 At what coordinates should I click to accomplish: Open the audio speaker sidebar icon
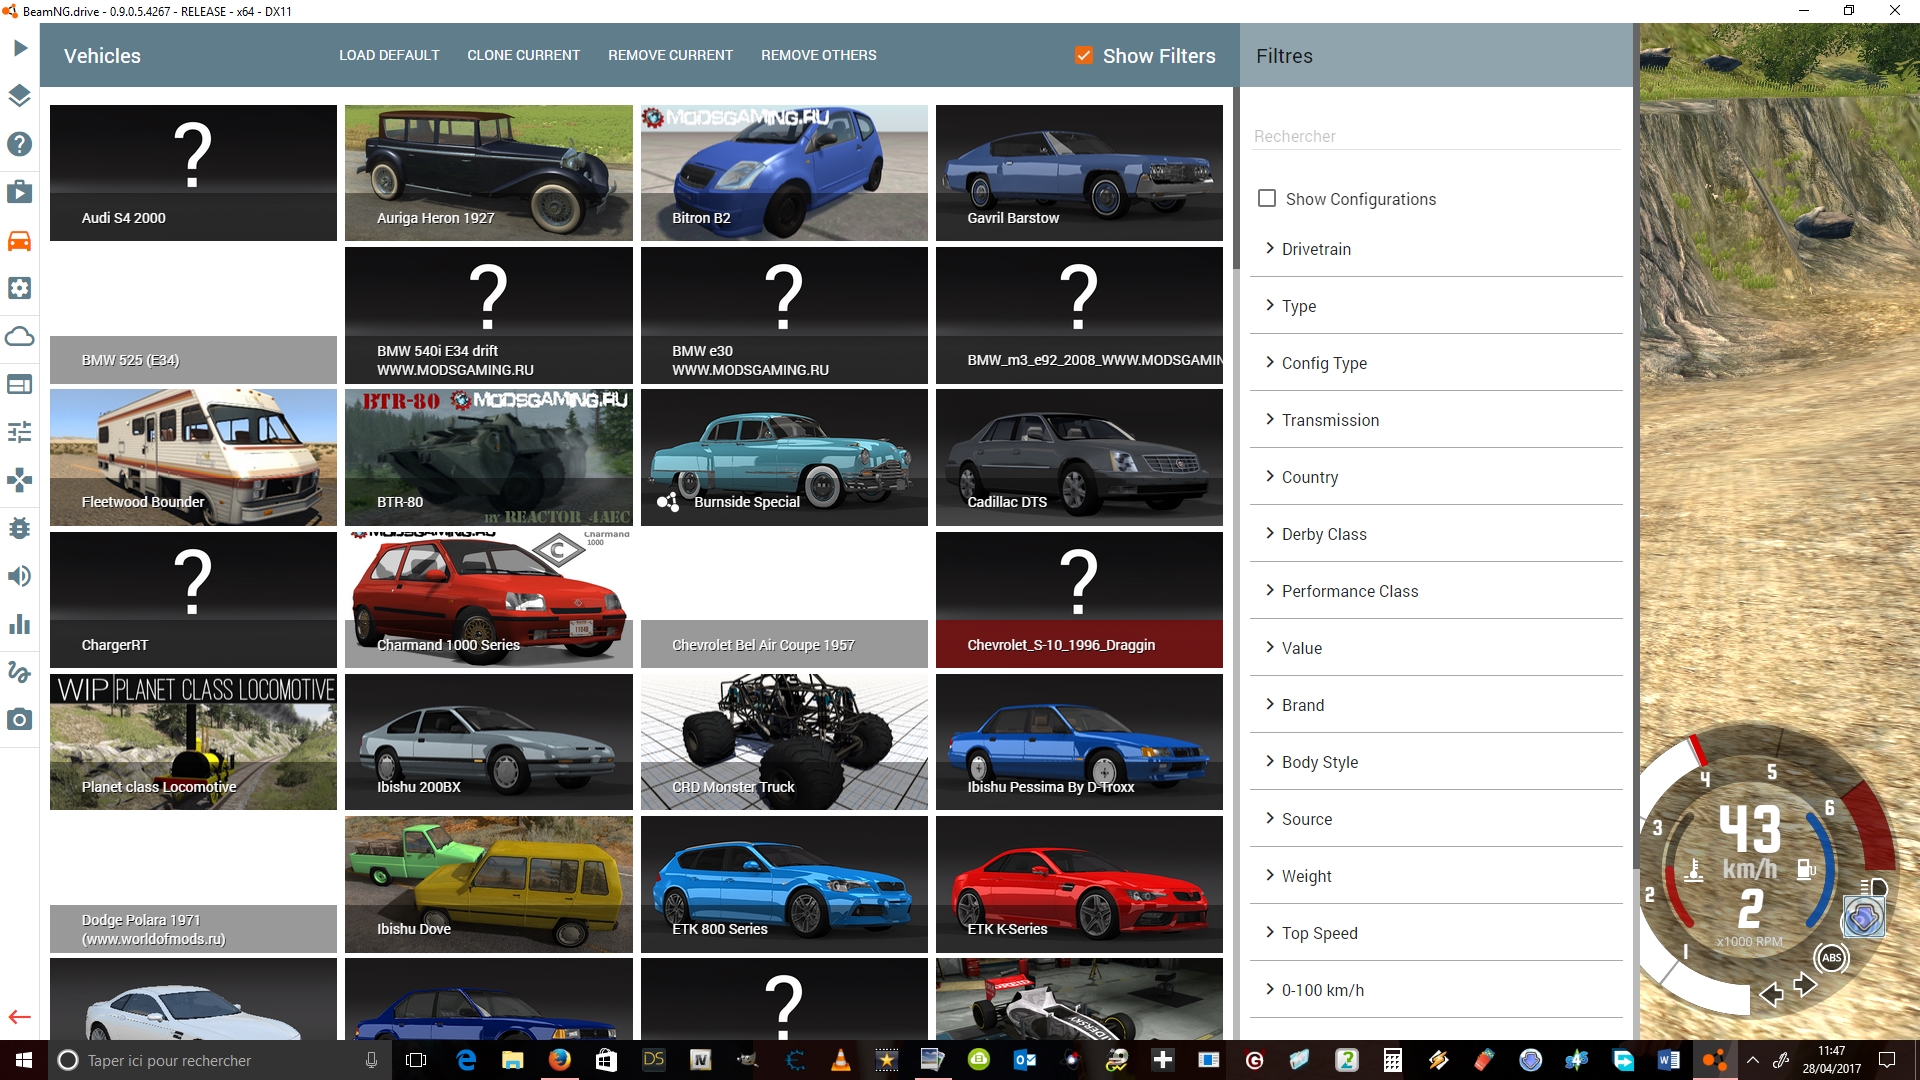[20, 576]
